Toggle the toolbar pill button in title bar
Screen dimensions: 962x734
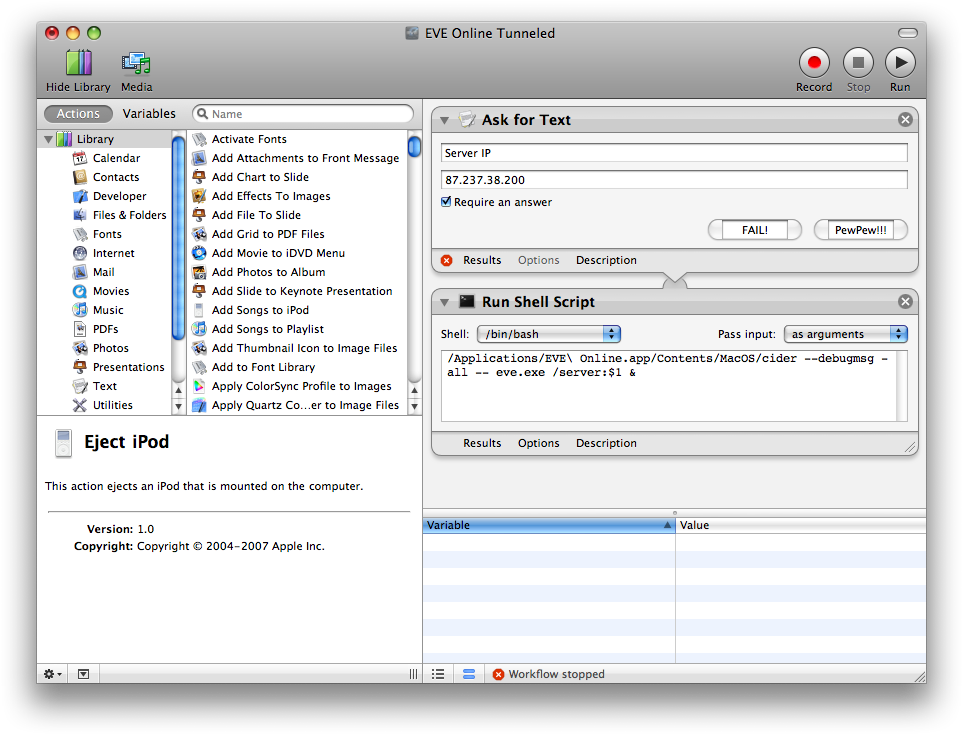point(907,33)
